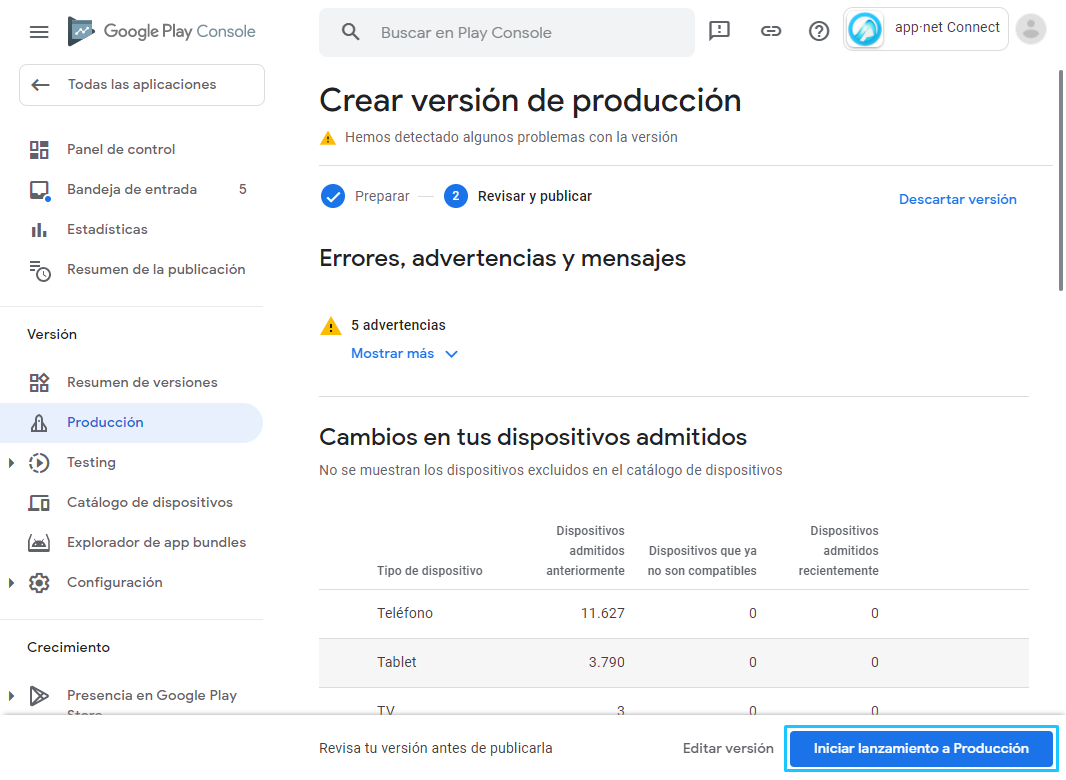This screenshot has width=1066, height=780.
Task: Click the inbox count badge 5
Action: [x=243, y=190]
